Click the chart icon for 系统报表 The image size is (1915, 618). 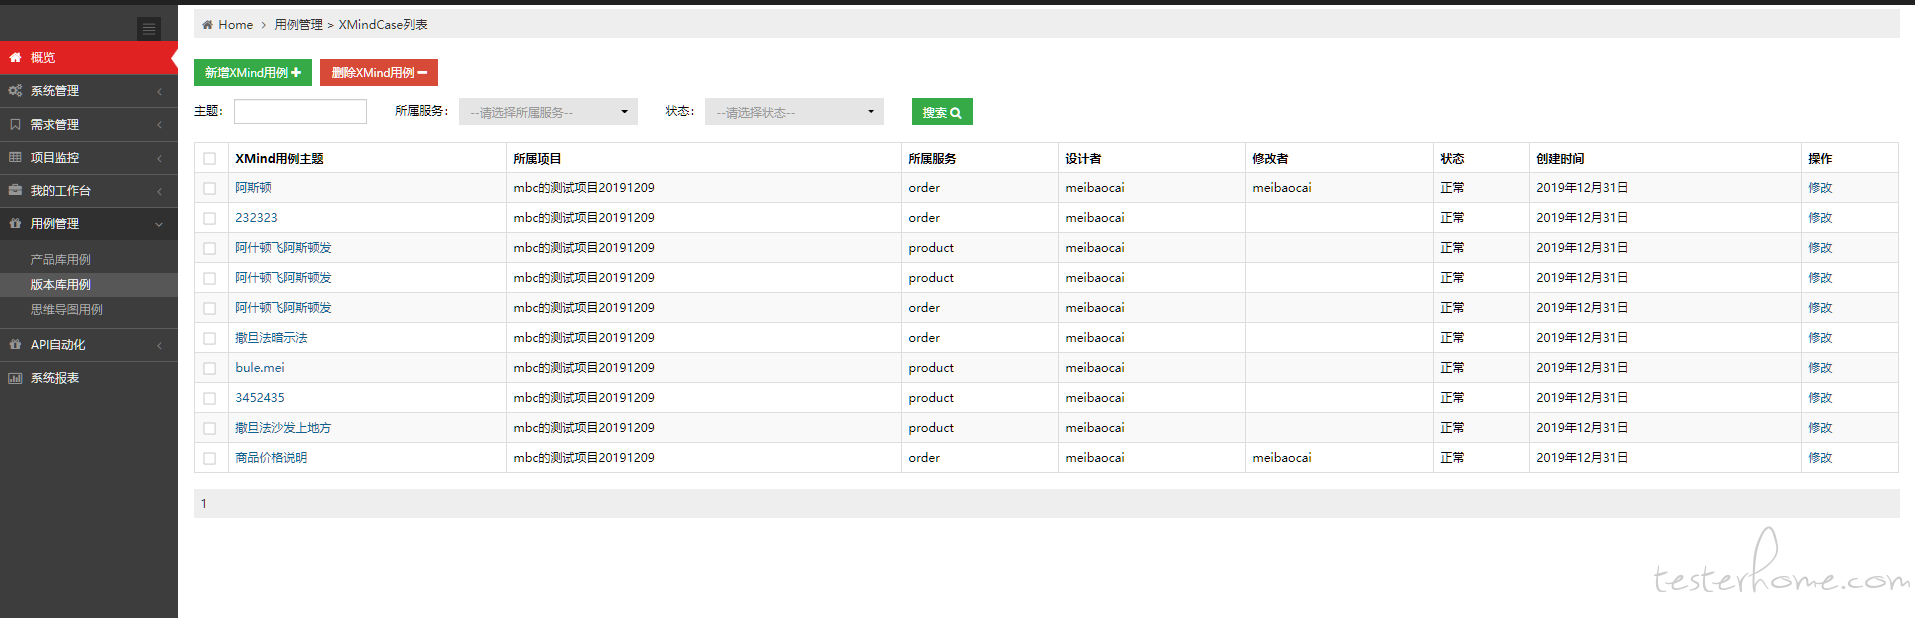(x=15, y=378)
